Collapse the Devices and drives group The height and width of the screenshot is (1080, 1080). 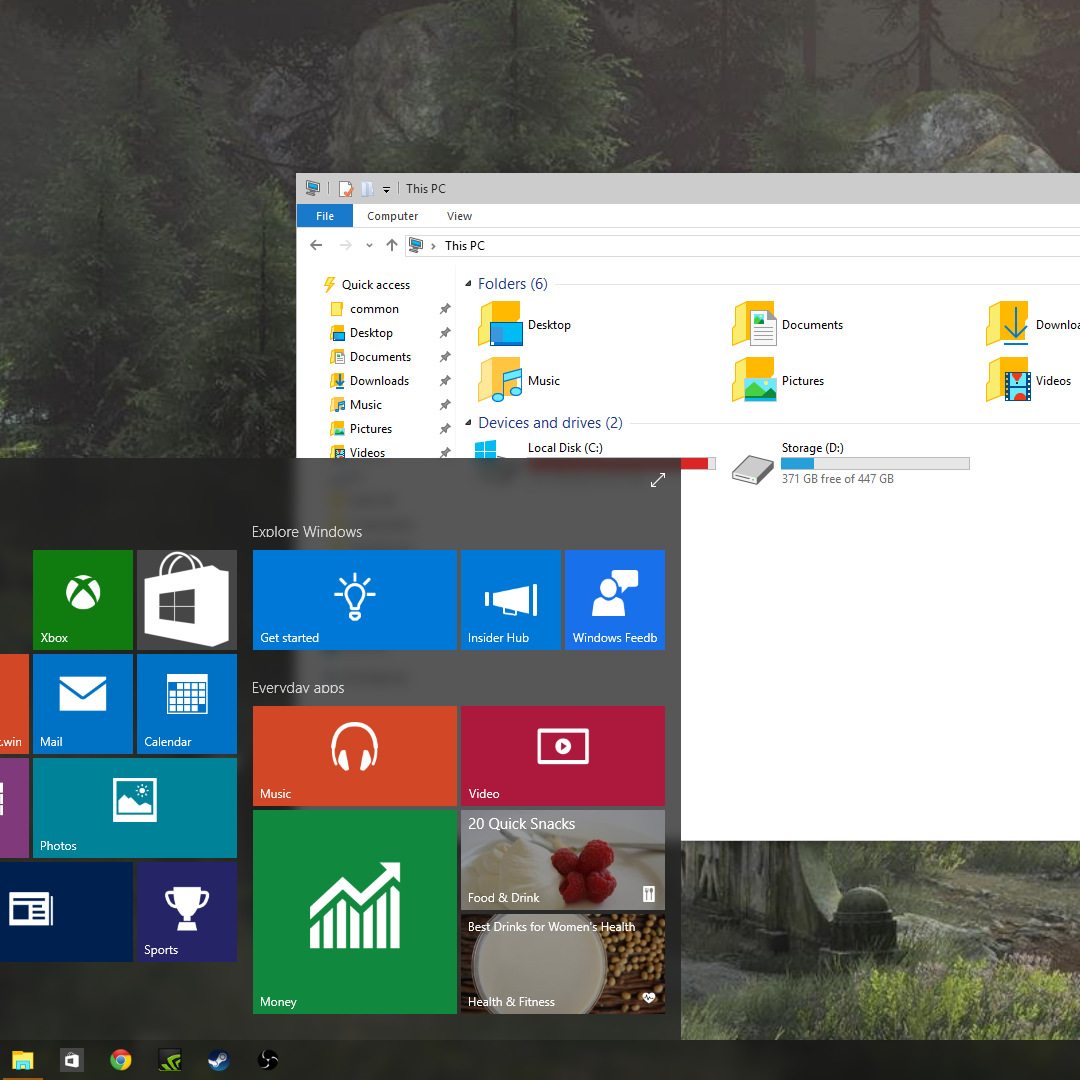tap(468, 423)
